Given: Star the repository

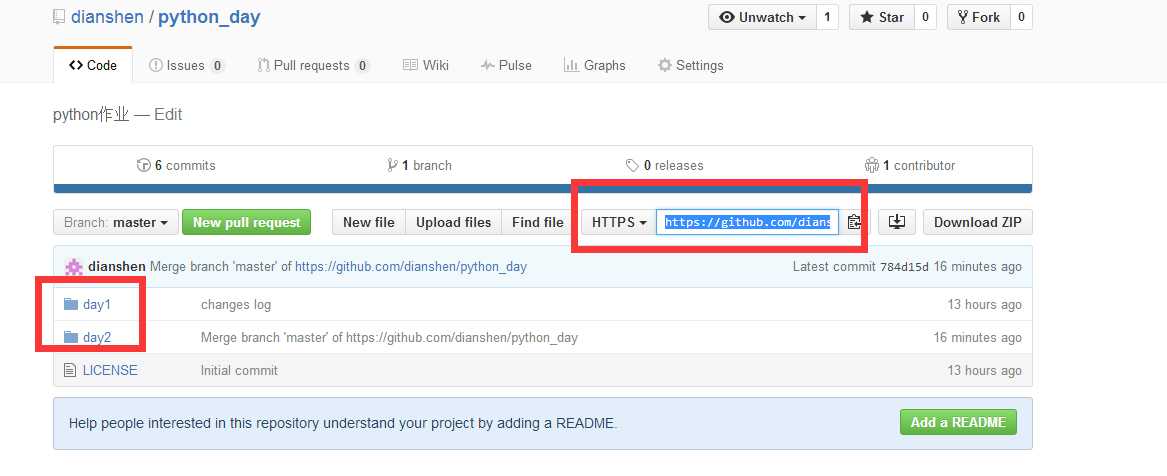Looking at the screenshot, I should pos(882,17).
